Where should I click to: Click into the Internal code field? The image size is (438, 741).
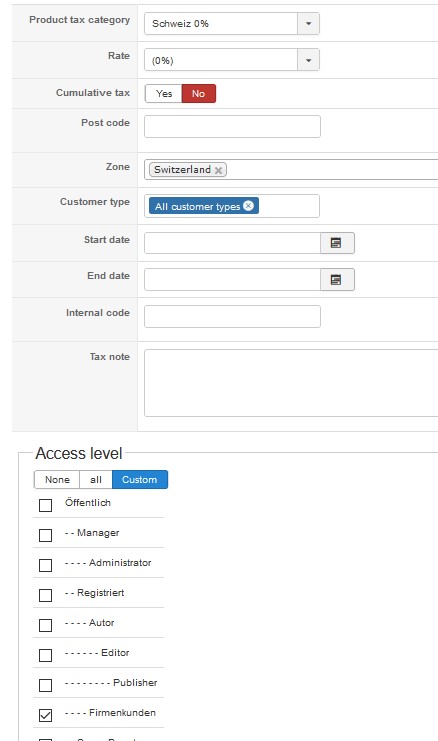pyautogui.click(x=232, y=317)
